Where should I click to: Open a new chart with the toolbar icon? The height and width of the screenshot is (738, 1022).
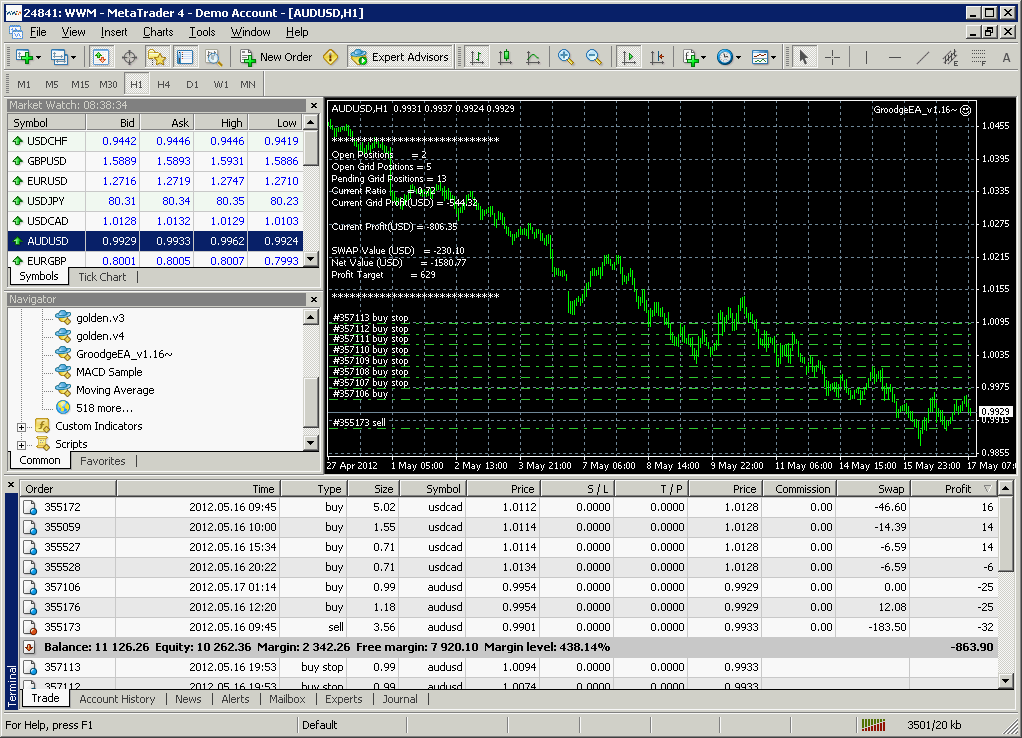tap(24, 57)
